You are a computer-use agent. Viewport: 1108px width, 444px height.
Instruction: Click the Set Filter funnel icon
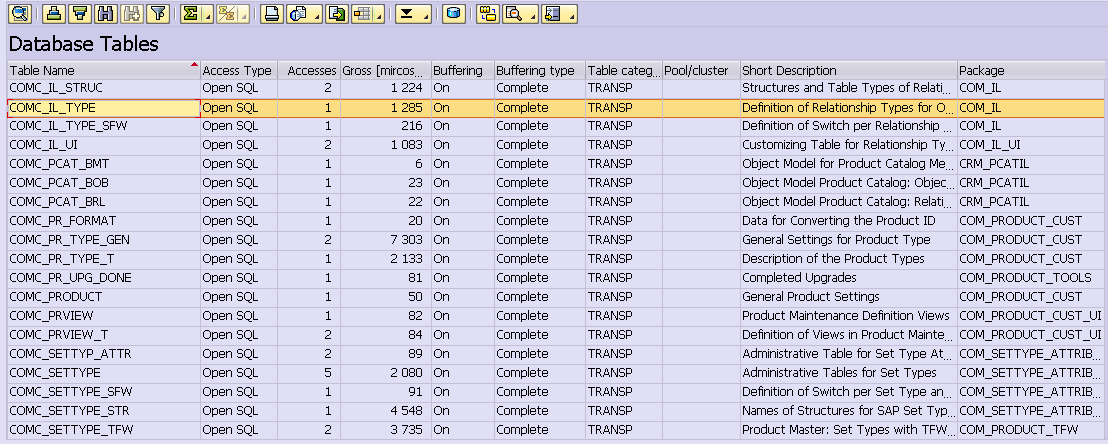pos(159,13)
